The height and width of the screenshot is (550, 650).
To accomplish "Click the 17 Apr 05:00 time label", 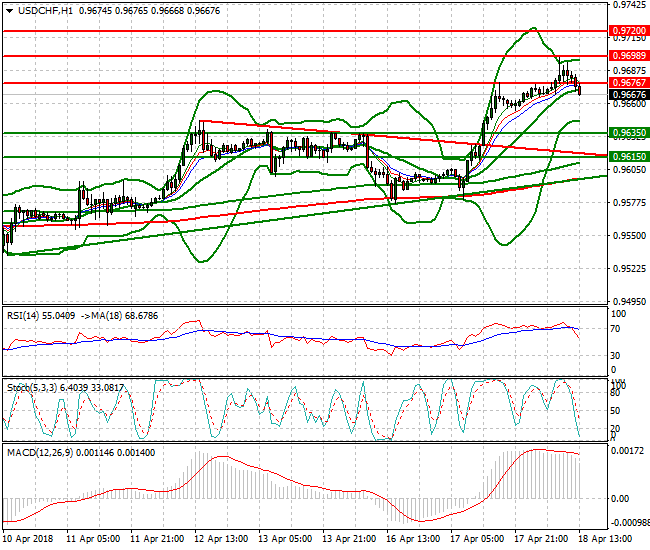I will [x=477, y=539].
